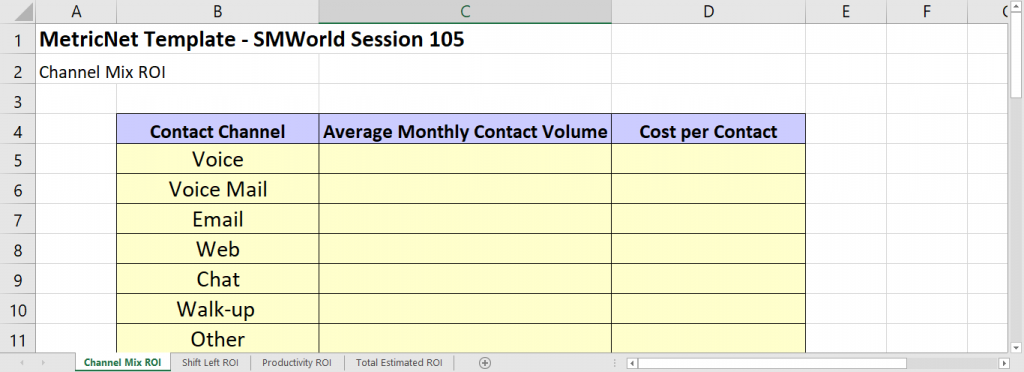Select column C header

coord(465,12)
